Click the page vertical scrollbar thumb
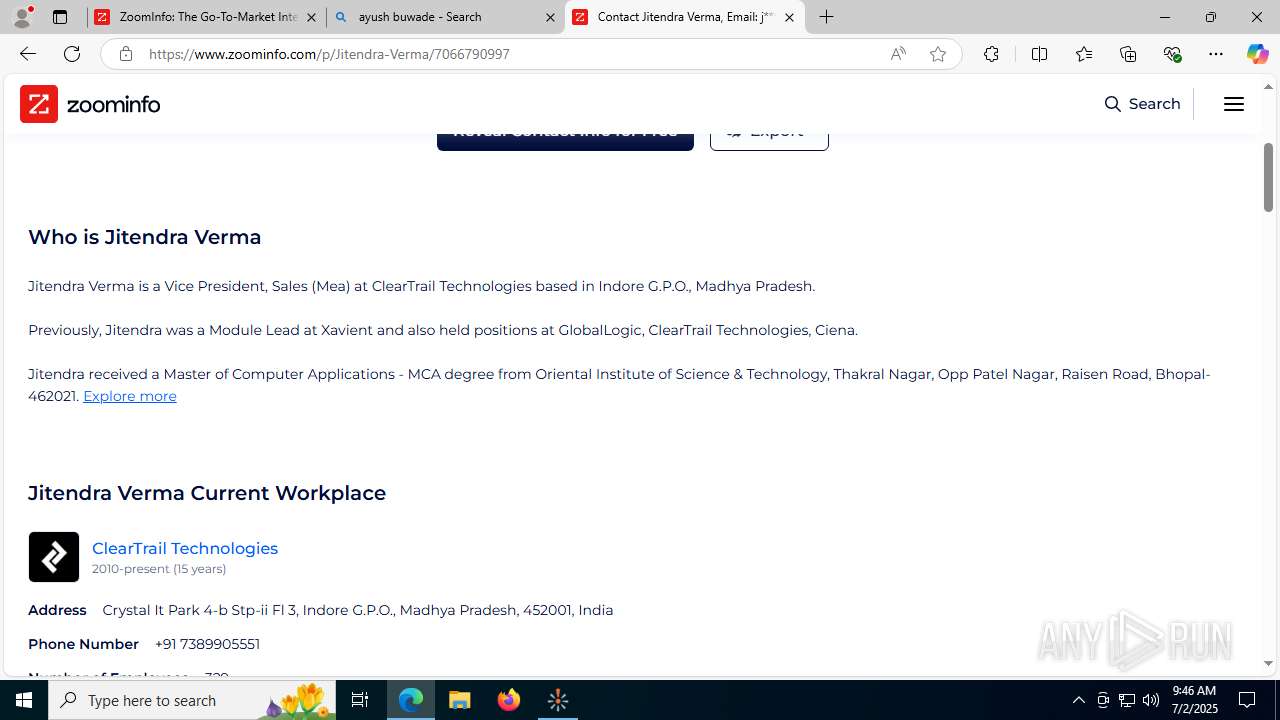 (x=1268, y=177)
